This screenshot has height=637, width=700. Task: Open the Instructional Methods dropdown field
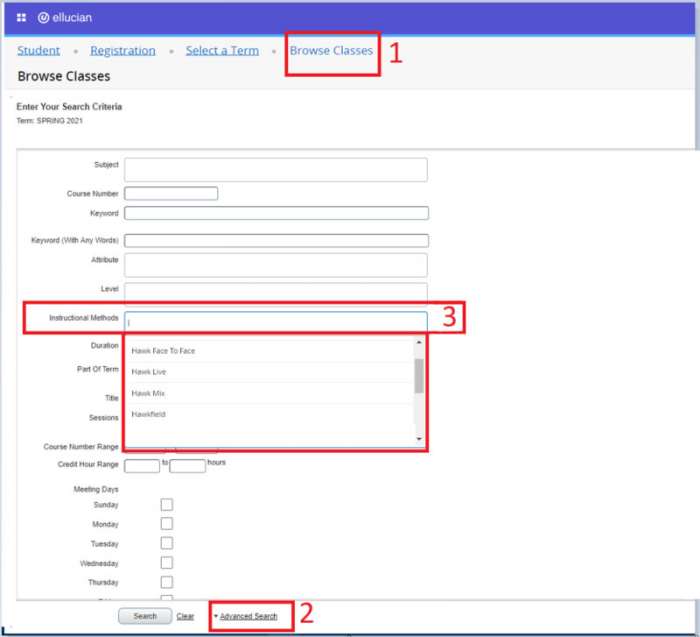[276, 321]
